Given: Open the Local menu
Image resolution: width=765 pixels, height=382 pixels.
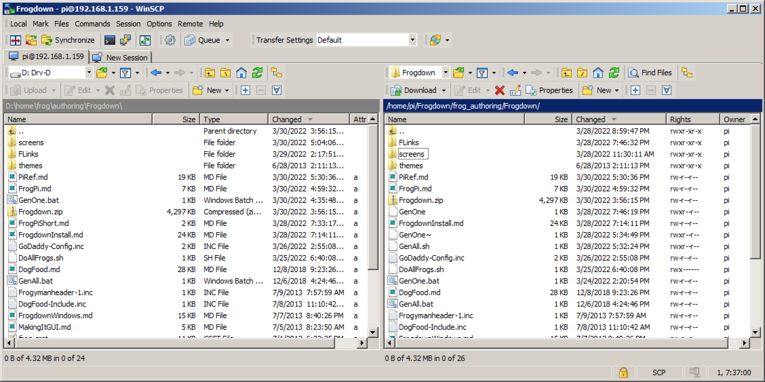Looking at the screenshot, I should (19, 23).
